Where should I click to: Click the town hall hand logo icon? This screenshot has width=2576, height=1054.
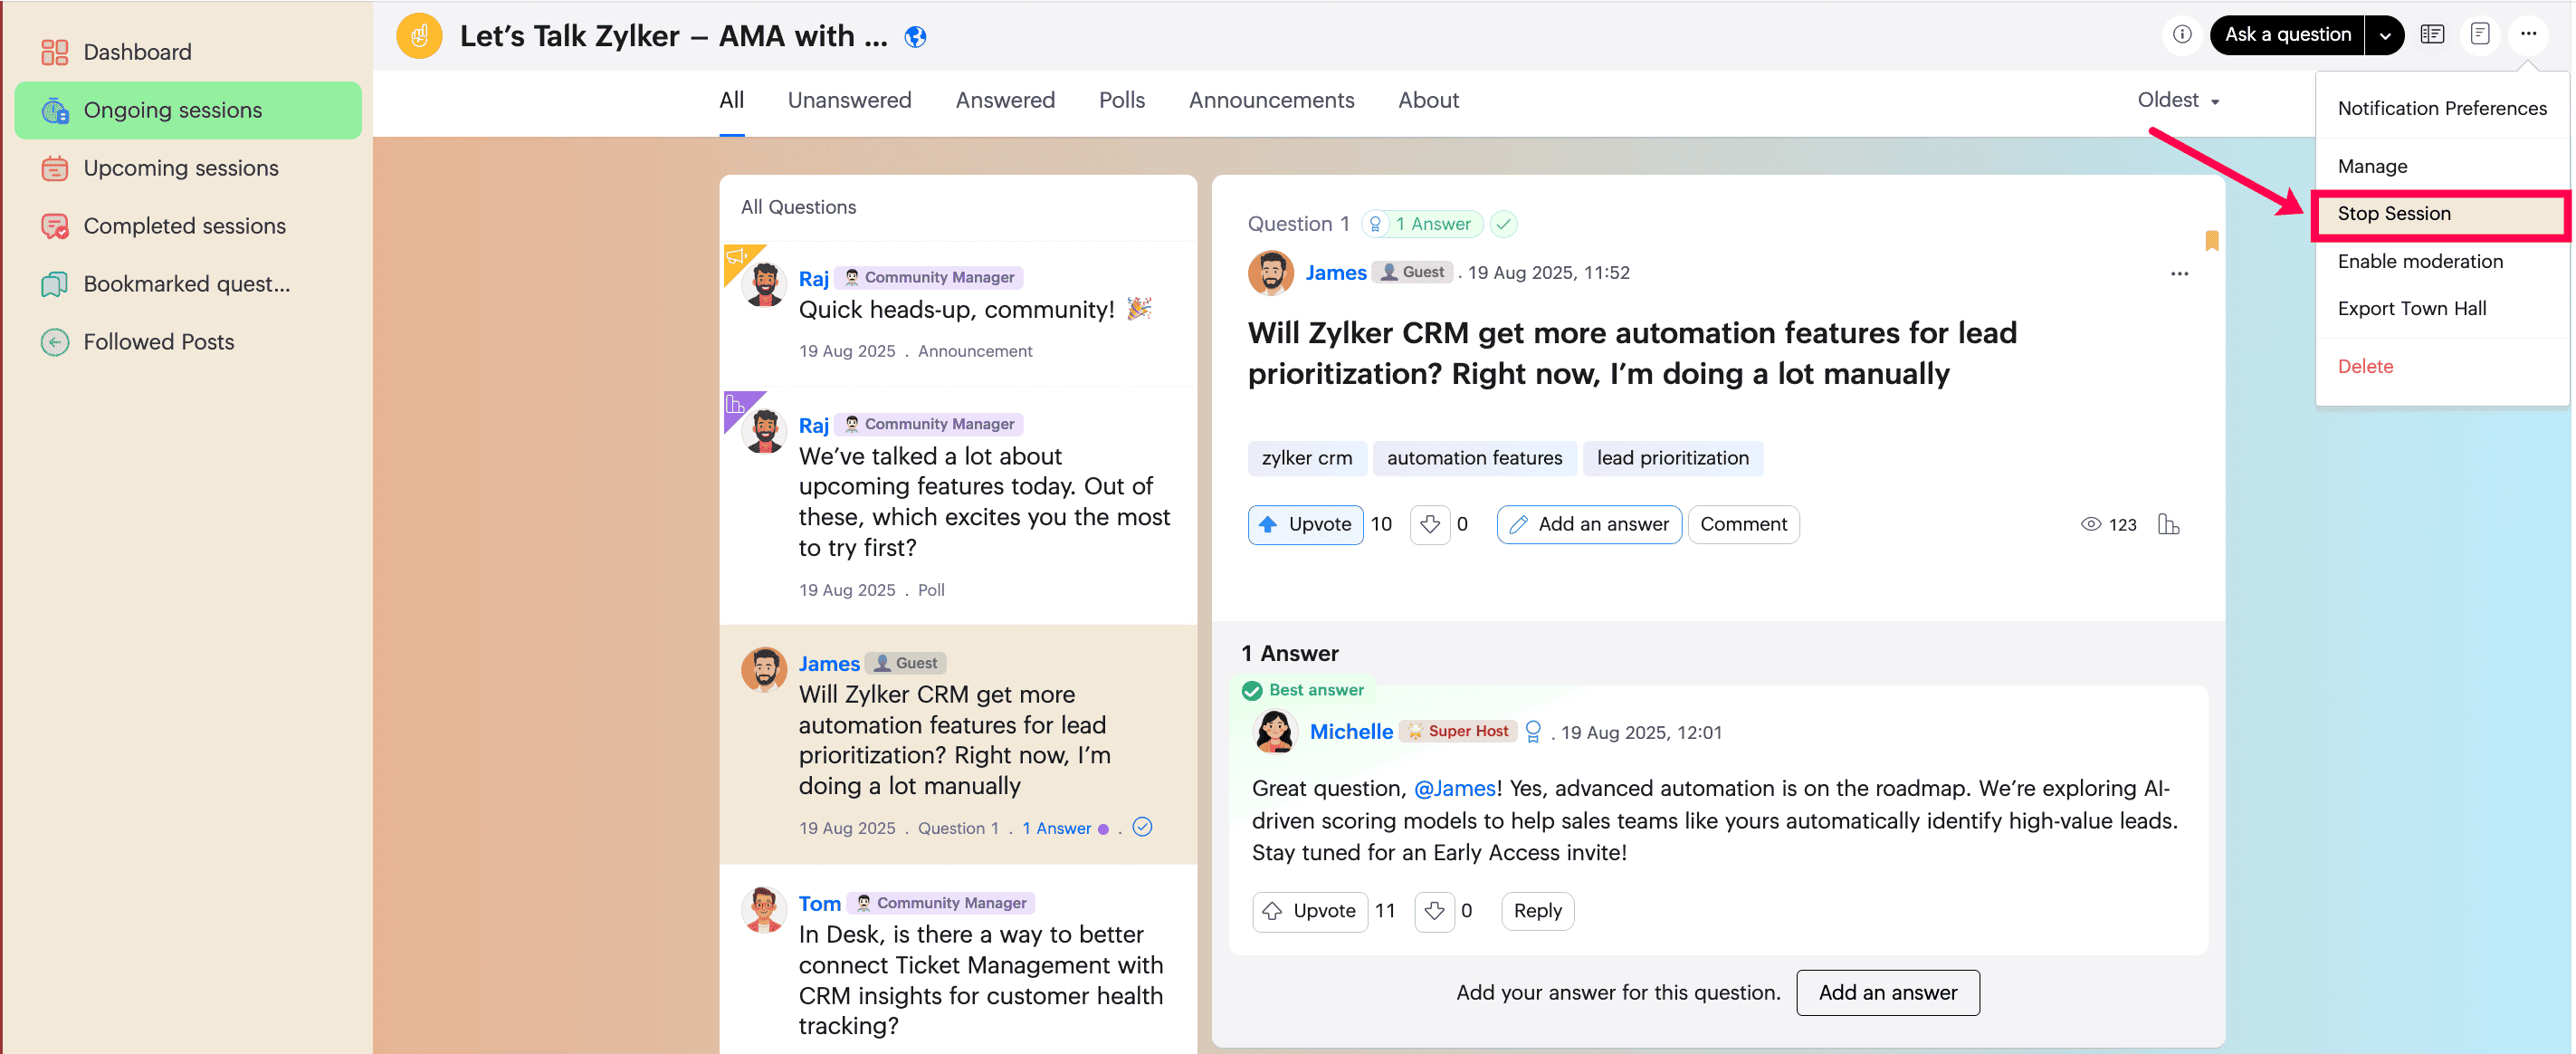419,36
